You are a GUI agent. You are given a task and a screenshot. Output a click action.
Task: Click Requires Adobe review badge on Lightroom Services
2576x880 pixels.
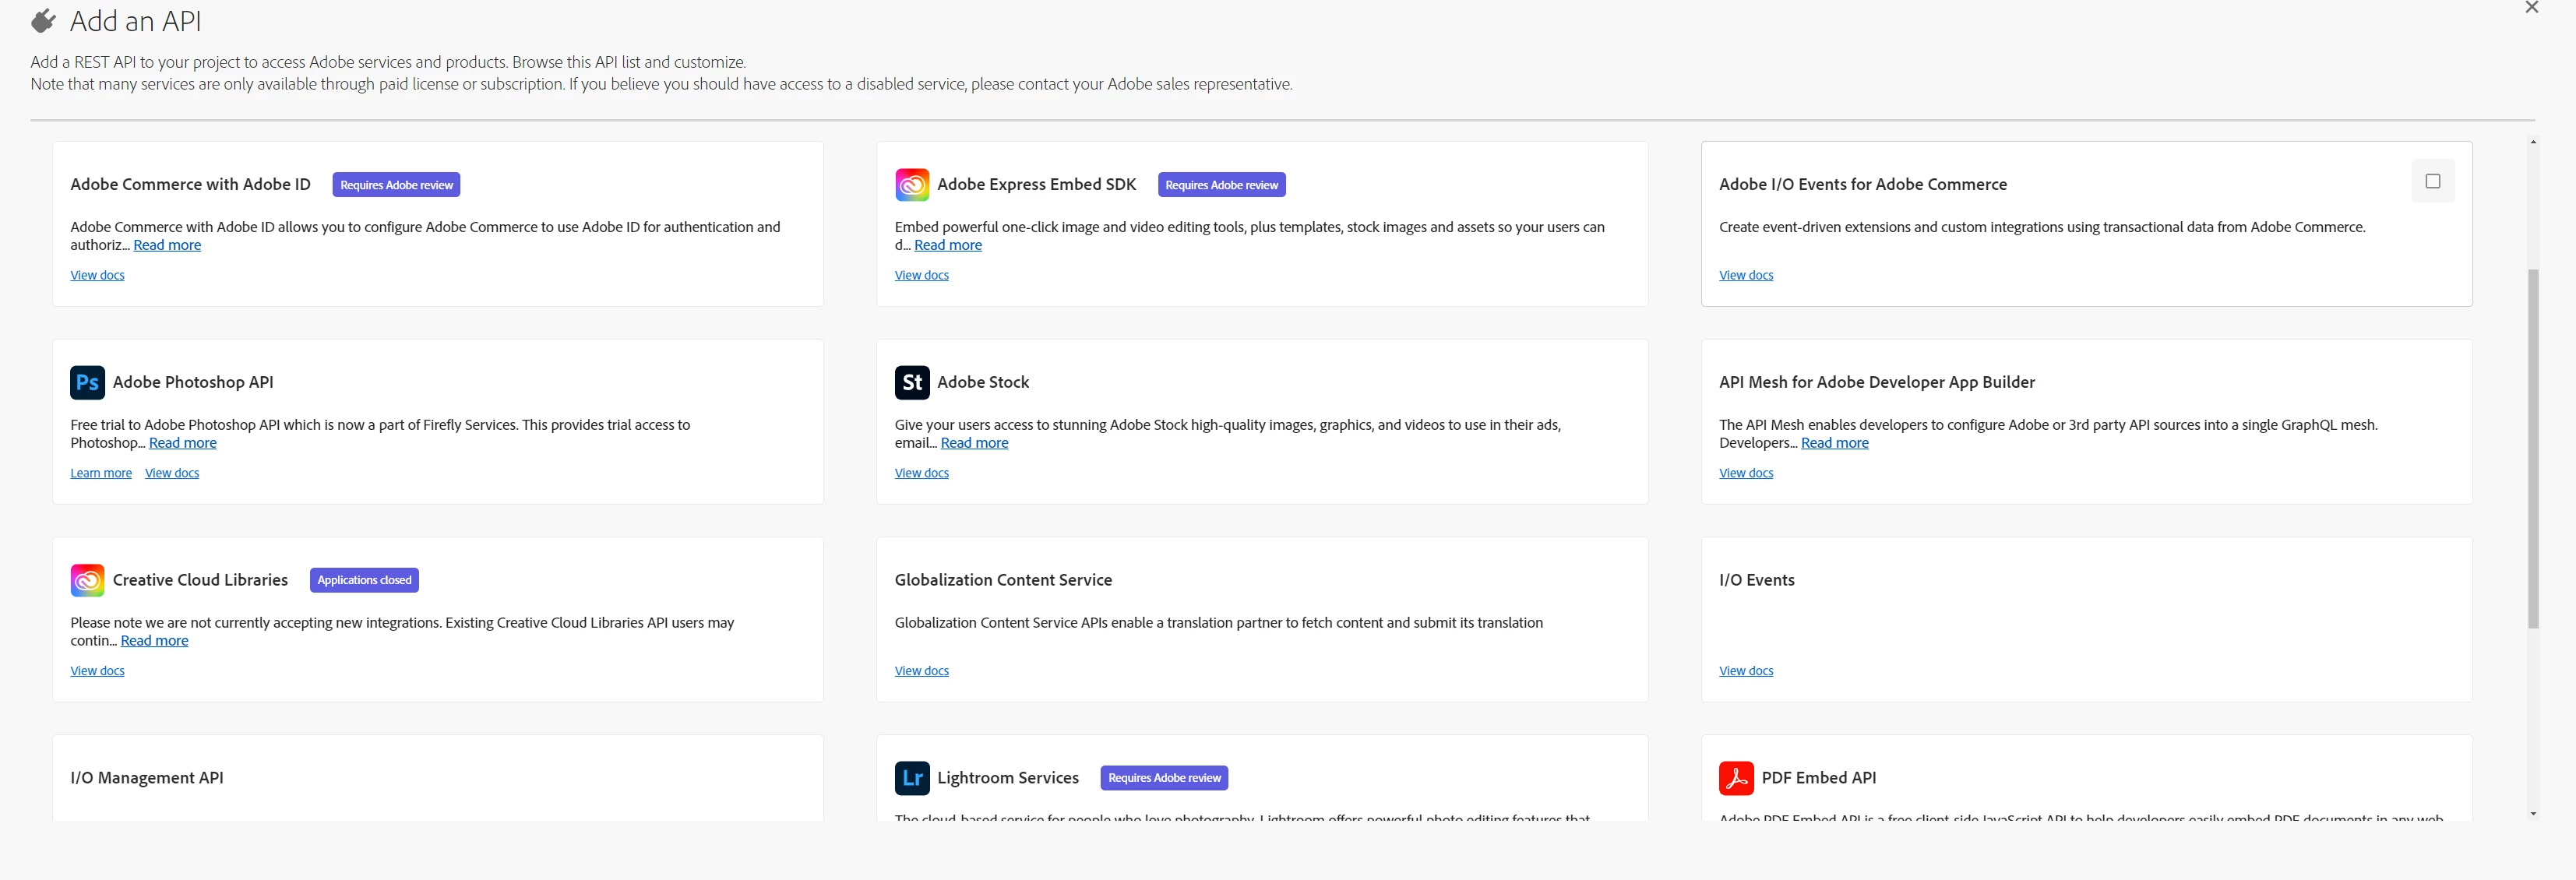[x=1164, y=778]
